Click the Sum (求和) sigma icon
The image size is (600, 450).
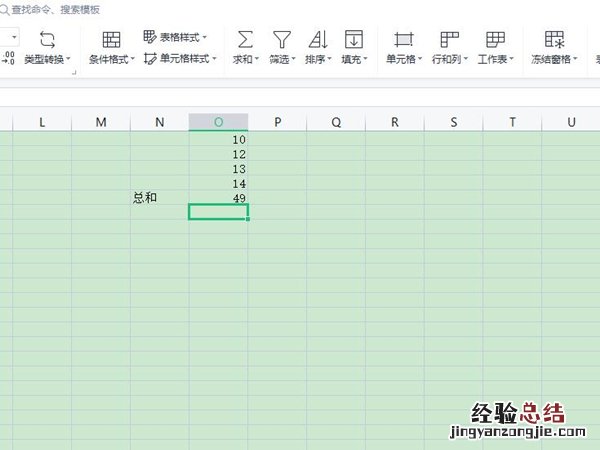[245, 39]
